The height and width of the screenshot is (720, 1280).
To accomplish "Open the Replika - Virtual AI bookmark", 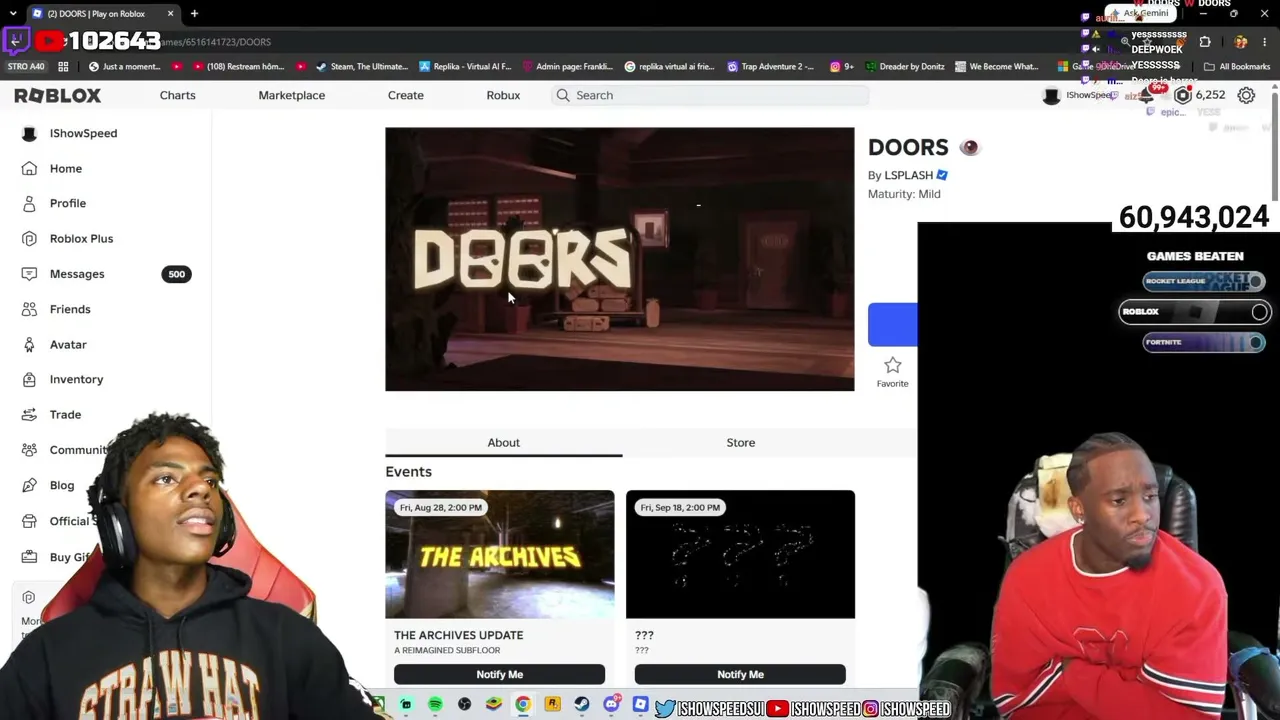I will click(465, 67).
